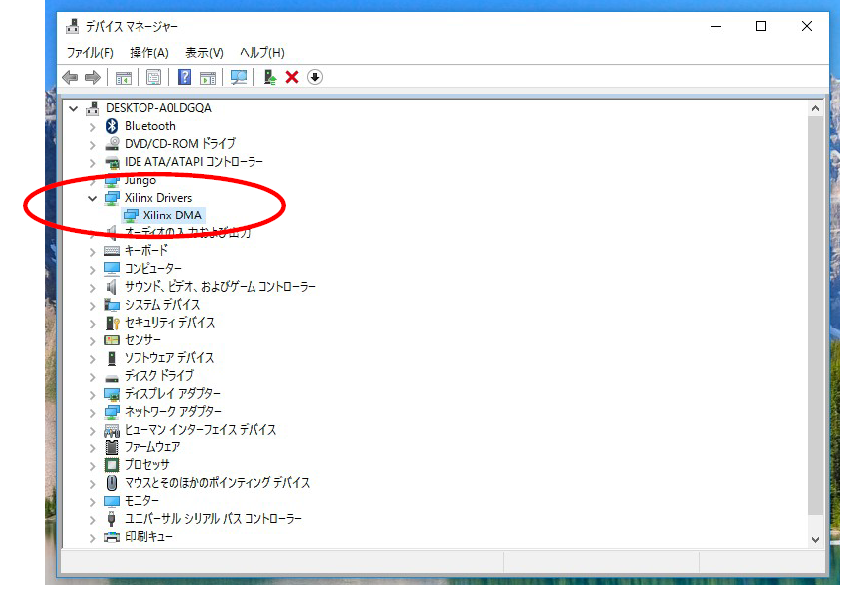Click the down-arrow disable device icon
849x591 pixels.
(x=315, y=77)
